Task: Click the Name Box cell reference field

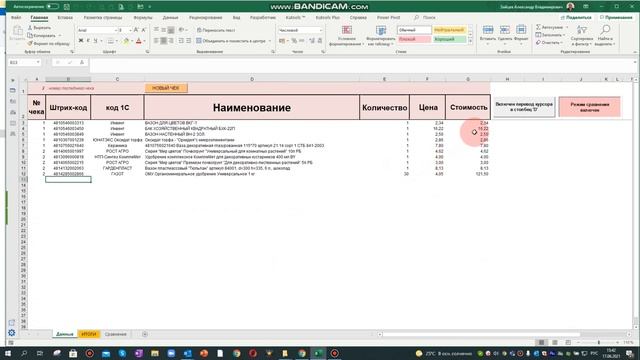Action: pyautogui.click(x=24, y=62)
